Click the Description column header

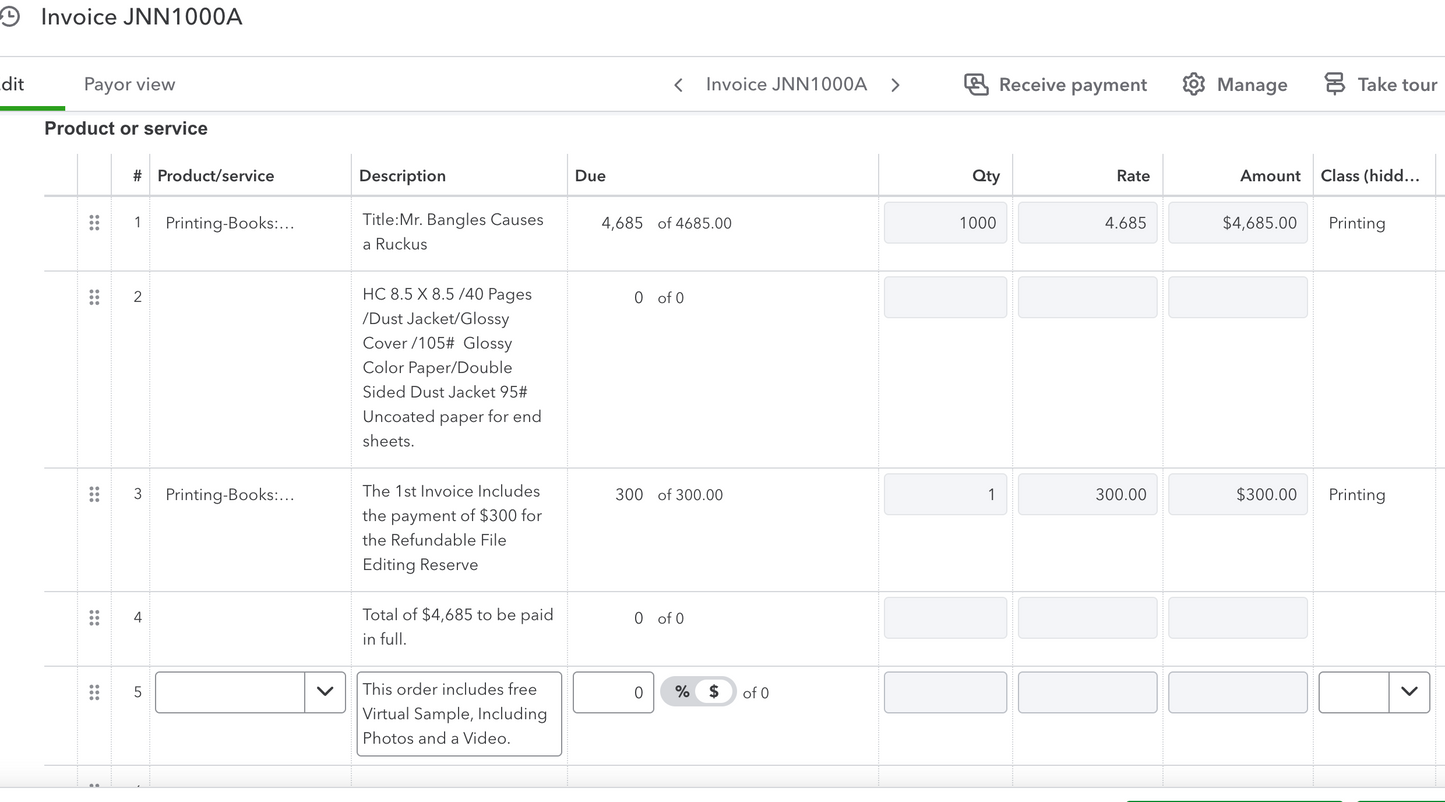403,176
